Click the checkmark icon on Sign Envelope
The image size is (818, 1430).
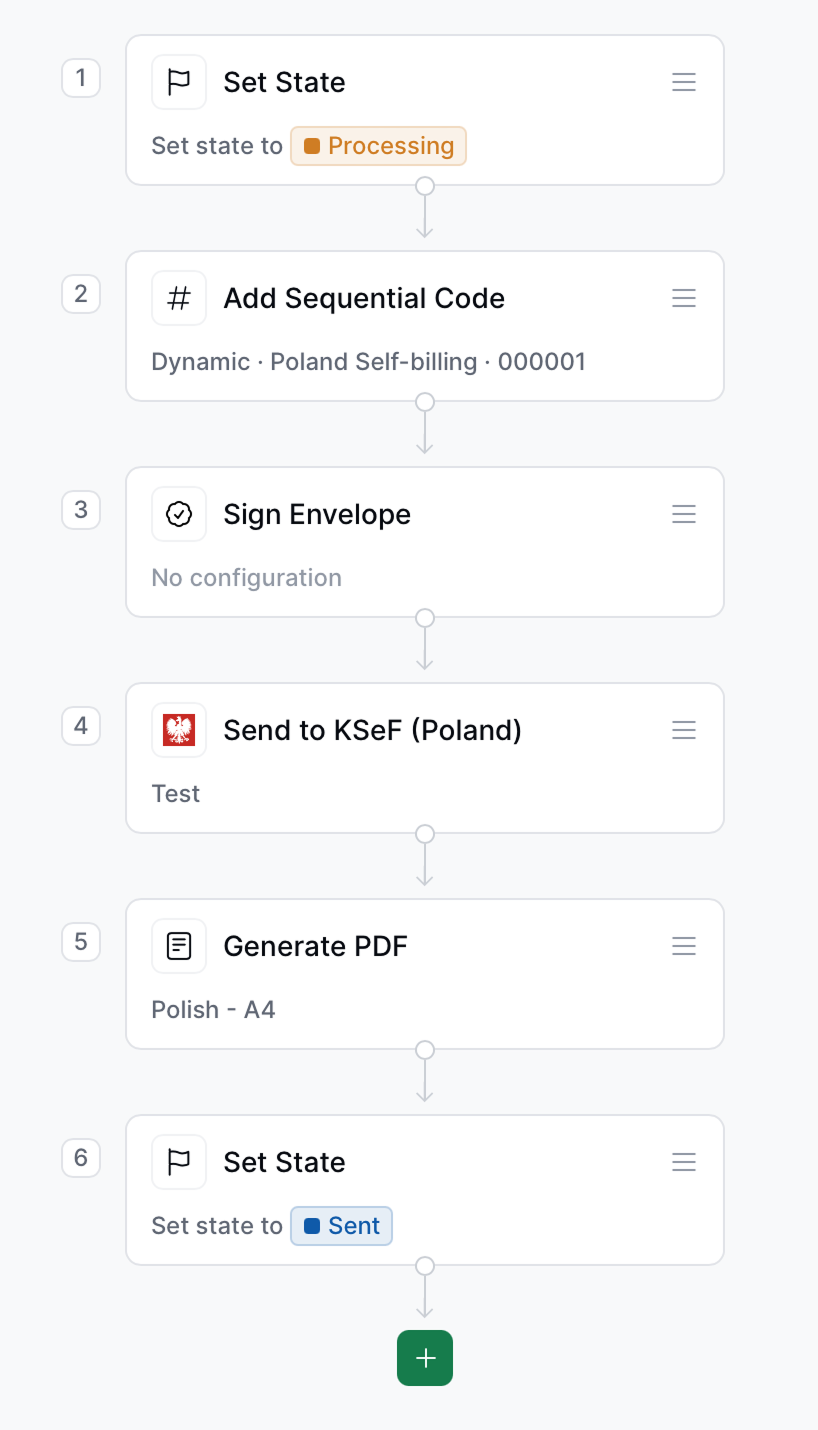click(x=179, y=513)
